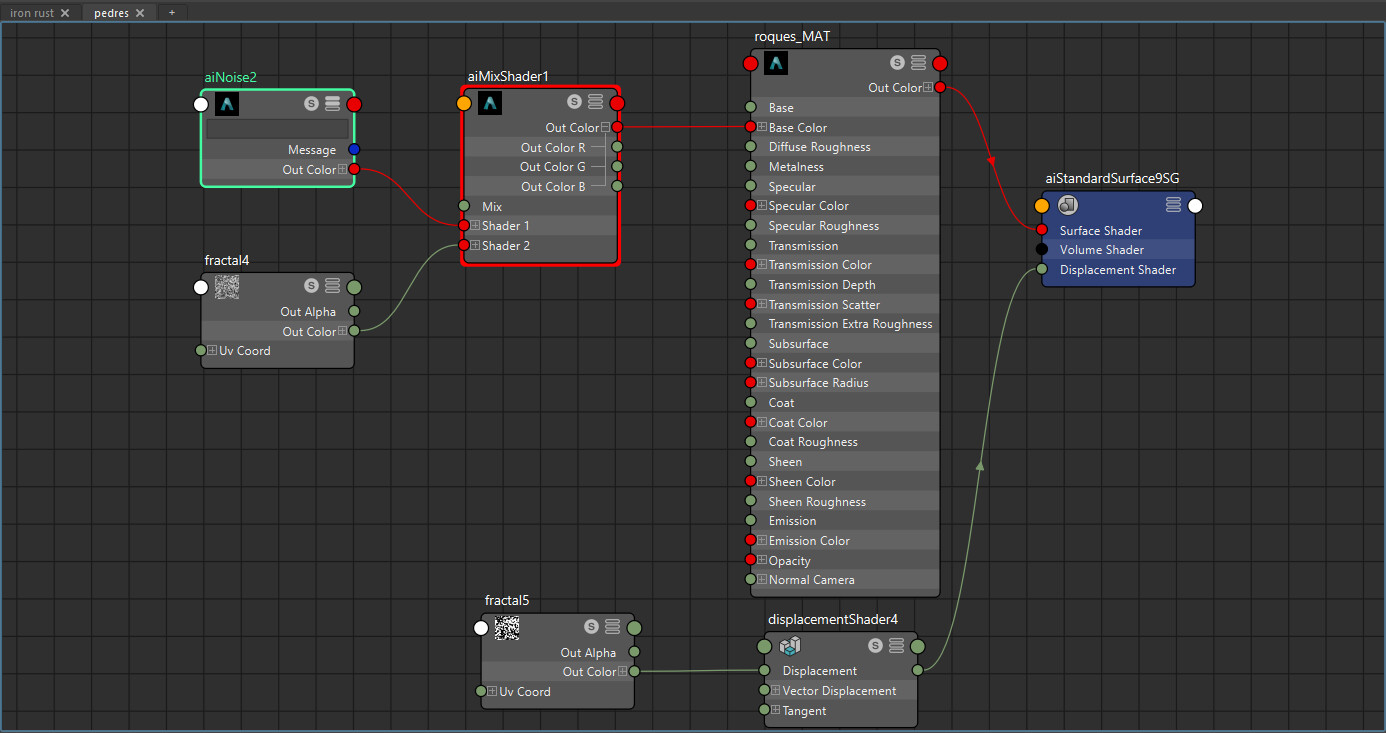The image size is (1386, 733).
Task: Click the displacement shader icon on displacementShader4
Action: 790,646
